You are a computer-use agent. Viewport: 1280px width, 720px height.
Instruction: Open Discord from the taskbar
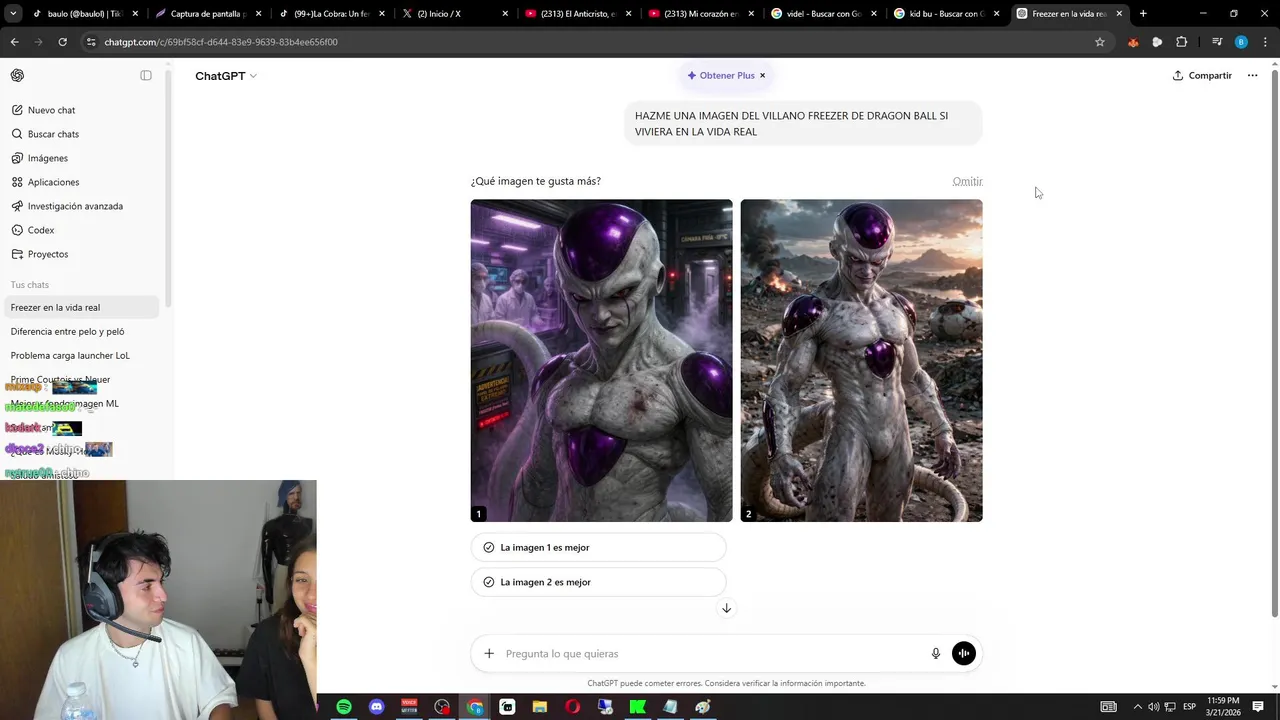coord(377,707)
